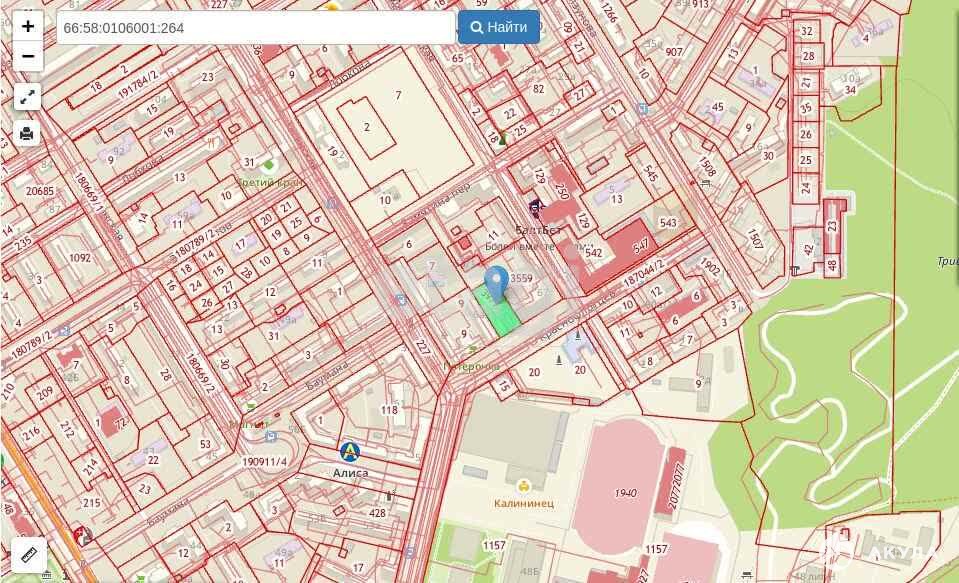The height and width of the screenshot is (583, 959).
Task: Click the Алиса blue circle icon
Action: [349, 452]
